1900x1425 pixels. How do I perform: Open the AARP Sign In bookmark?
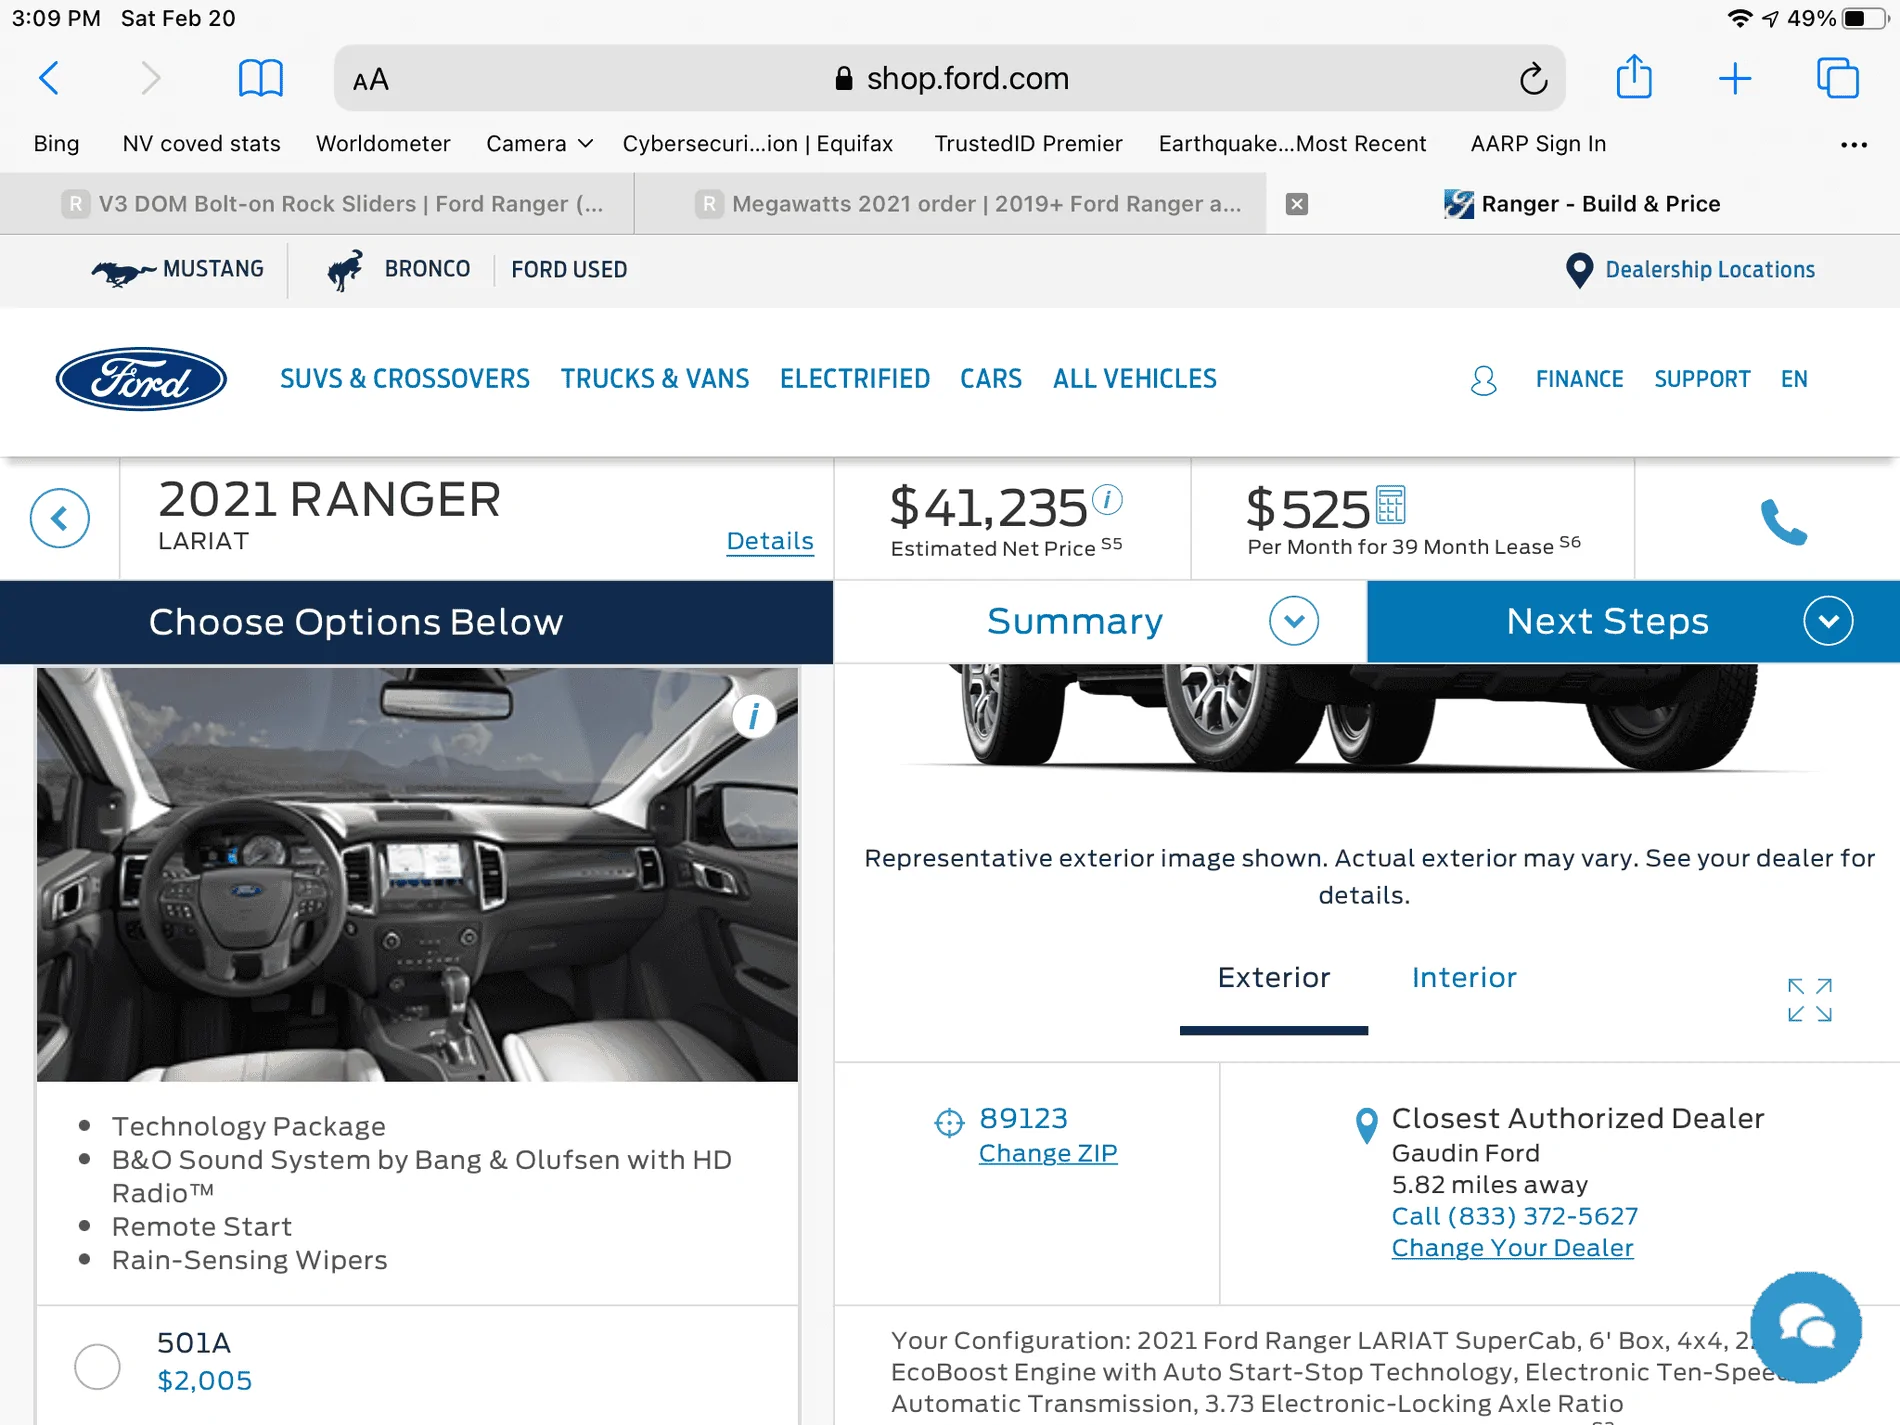point(1538,144)
